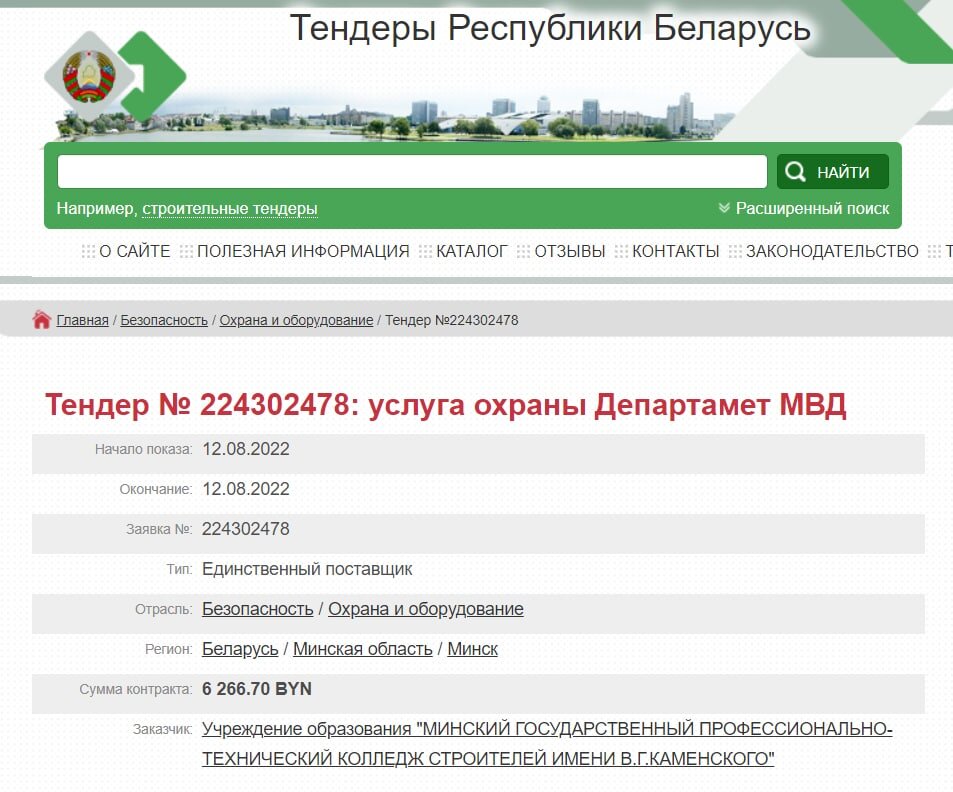Click the Заказчик label
The height and width of the screenshot is (792, 953).
(162, 729)
